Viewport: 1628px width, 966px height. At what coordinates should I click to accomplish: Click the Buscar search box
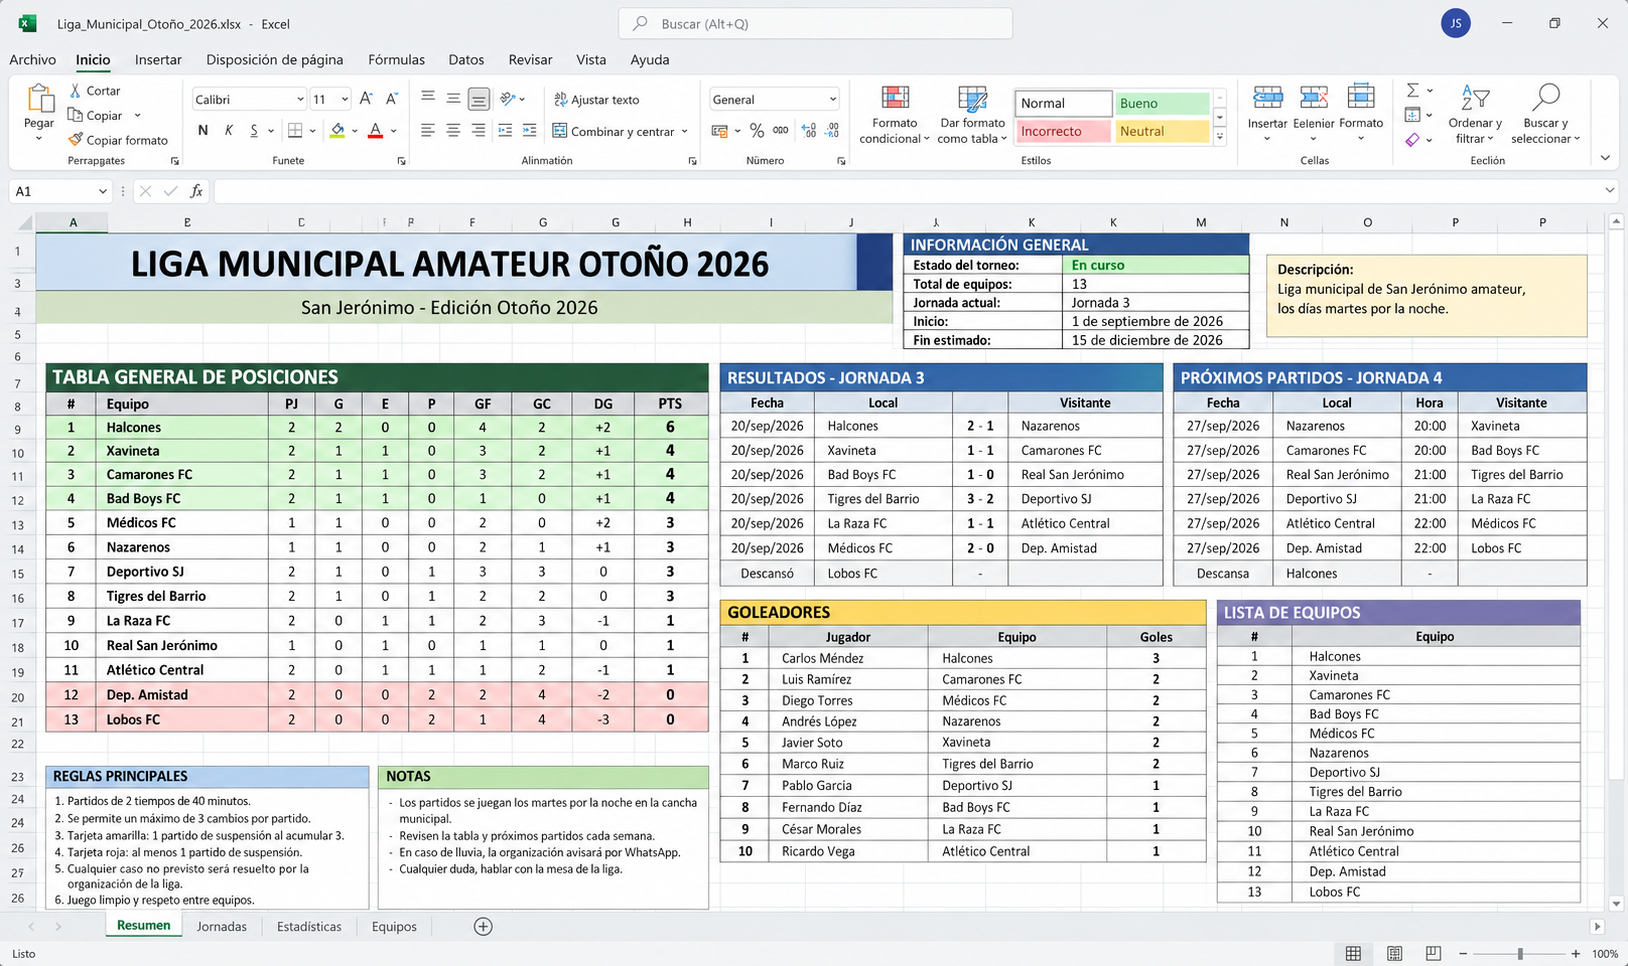pos(815,23)
